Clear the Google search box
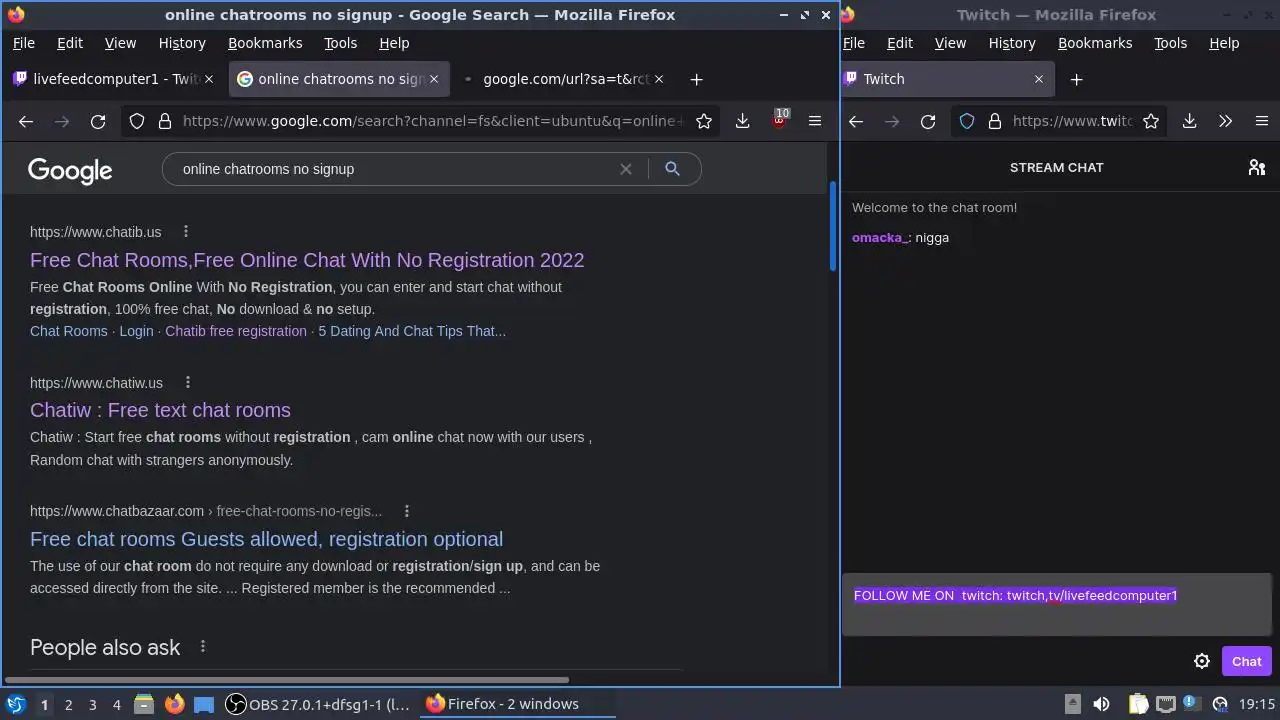This screenshot has width=1280, height=720. coord(626,169)
